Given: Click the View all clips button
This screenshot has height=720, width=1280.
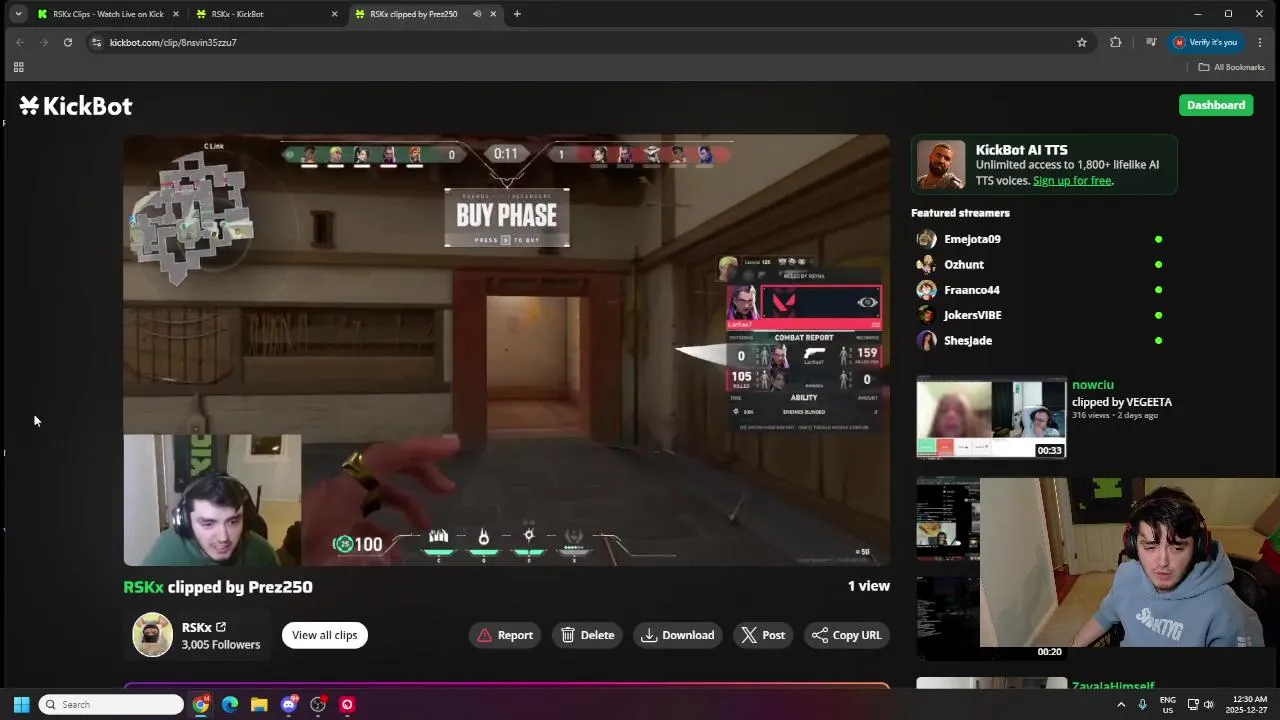Looking at the screenshot, I should [x=325, y=635].
